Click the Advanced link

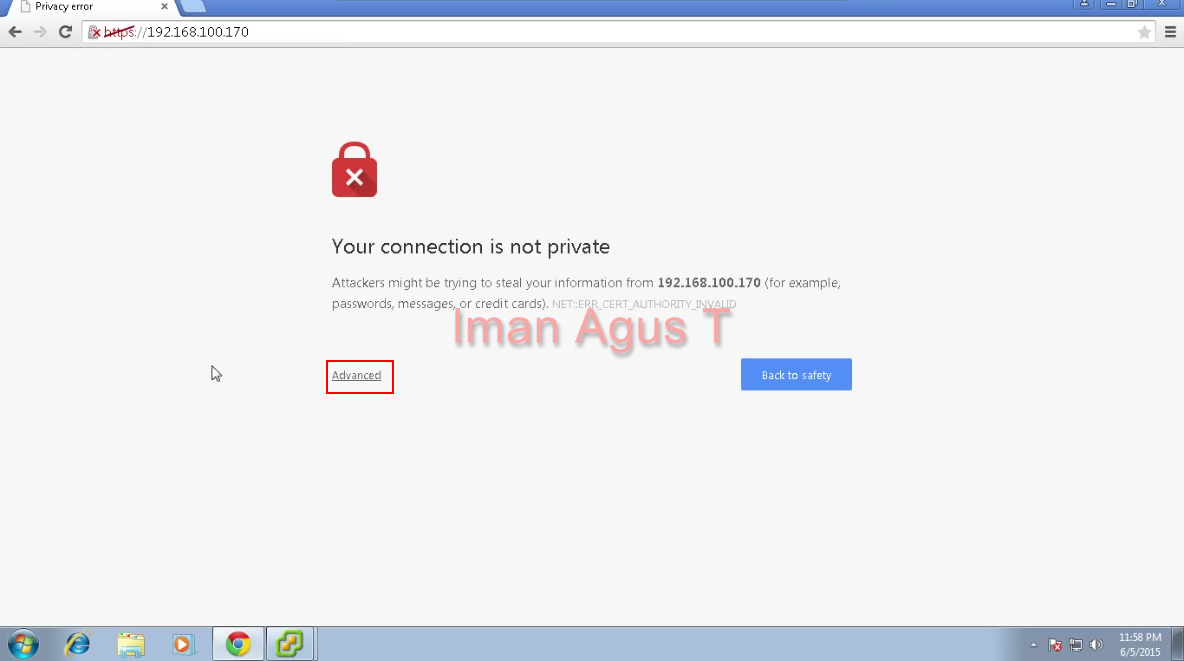click(x=356, y=375)
